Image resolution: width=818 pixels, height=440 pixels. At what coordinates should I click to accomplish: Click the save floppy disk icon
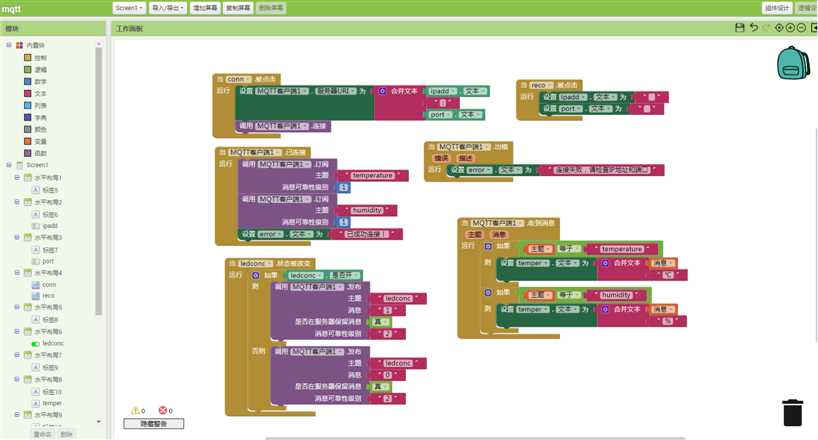click(739, 28)
